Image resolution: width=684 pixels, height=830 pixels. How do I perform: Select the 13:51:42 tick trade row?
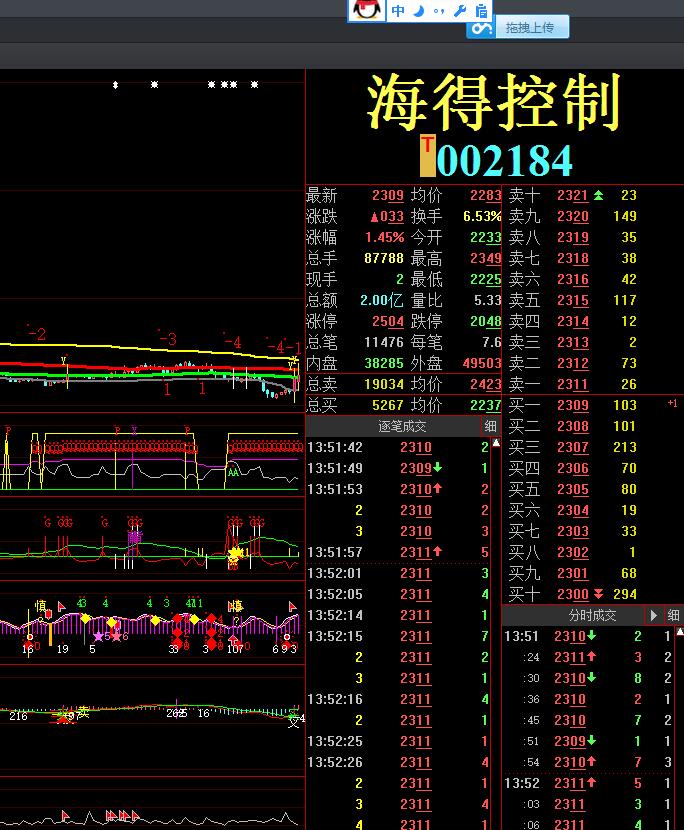tap(398, 447)
